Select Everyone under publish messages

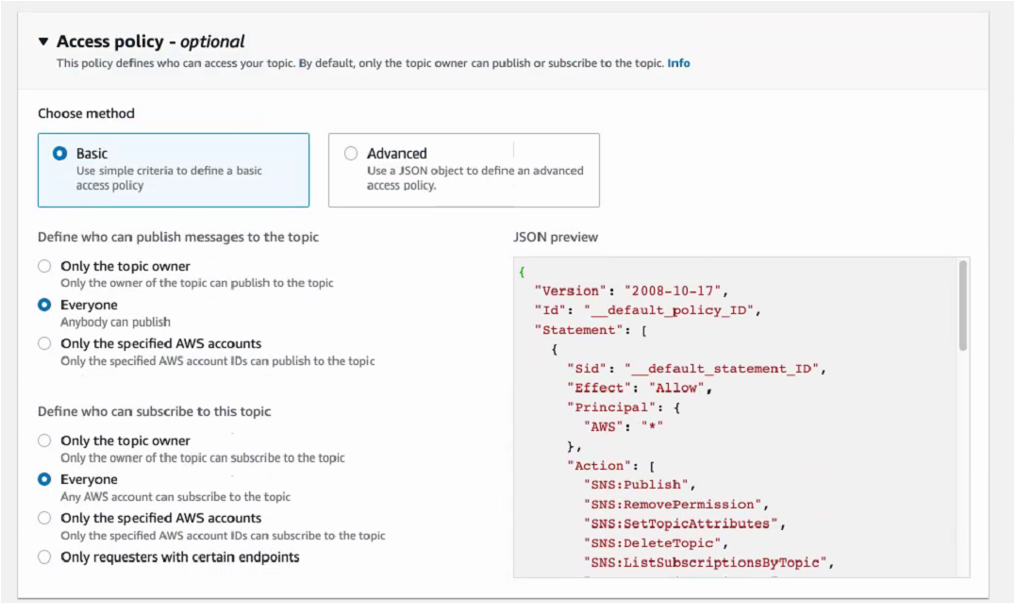(x=44, y=305)
